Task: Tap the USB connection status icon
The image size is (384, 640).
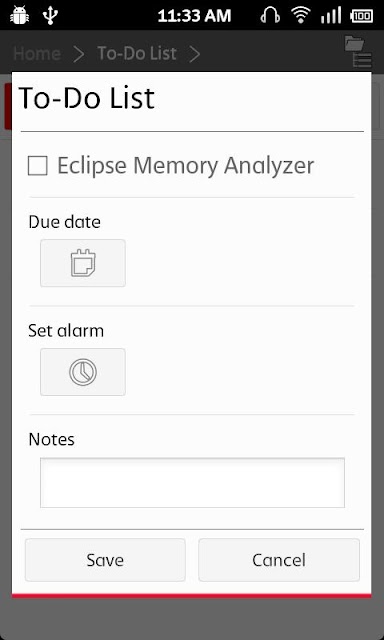Action: pyautogui.click(x=50, y=15)
